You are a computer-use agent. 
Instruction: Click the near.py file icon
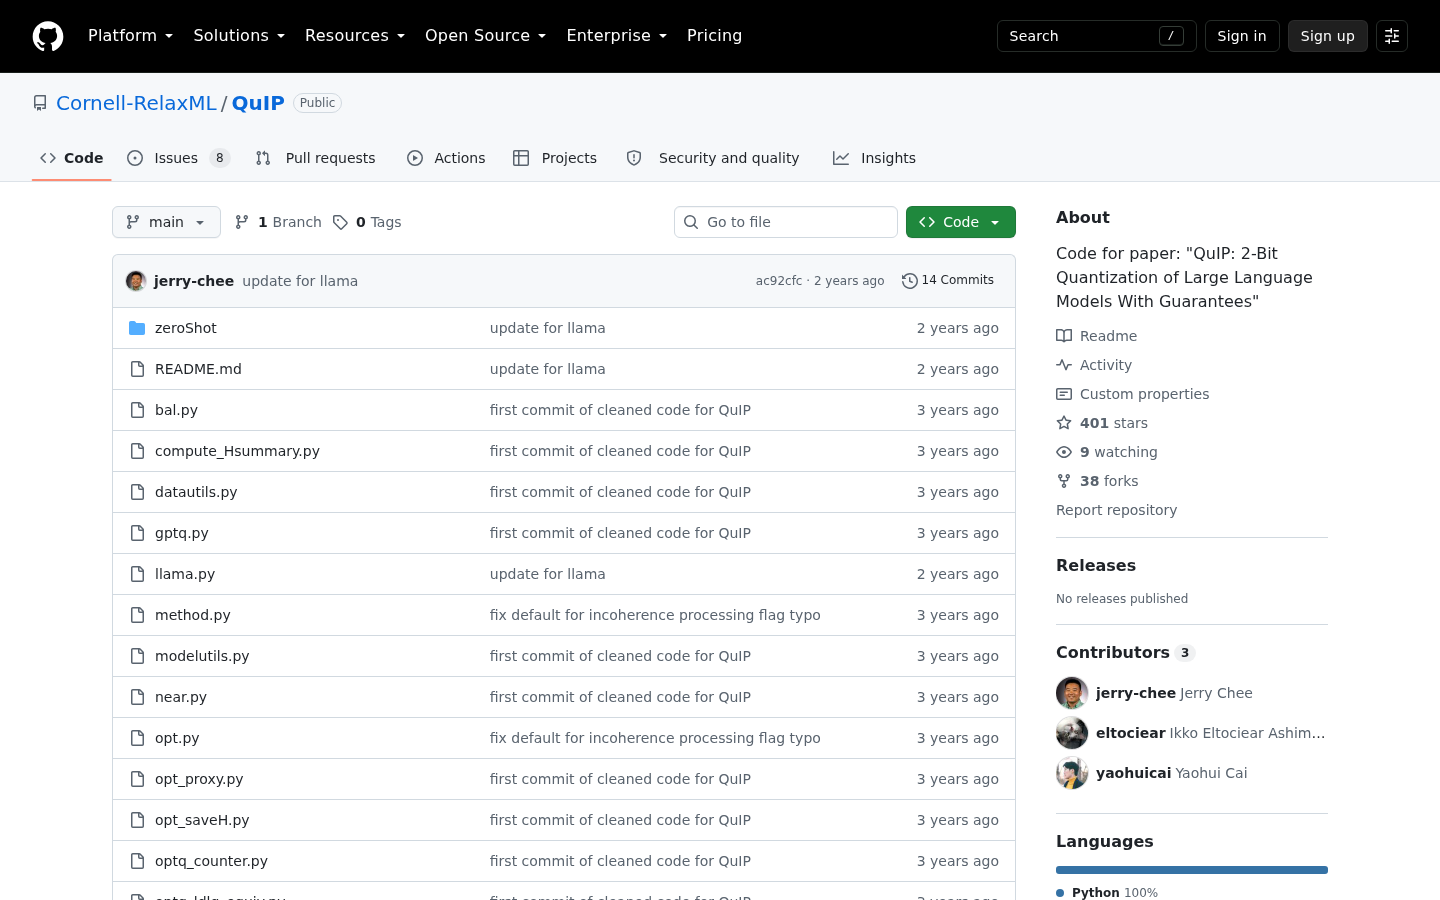137,697
